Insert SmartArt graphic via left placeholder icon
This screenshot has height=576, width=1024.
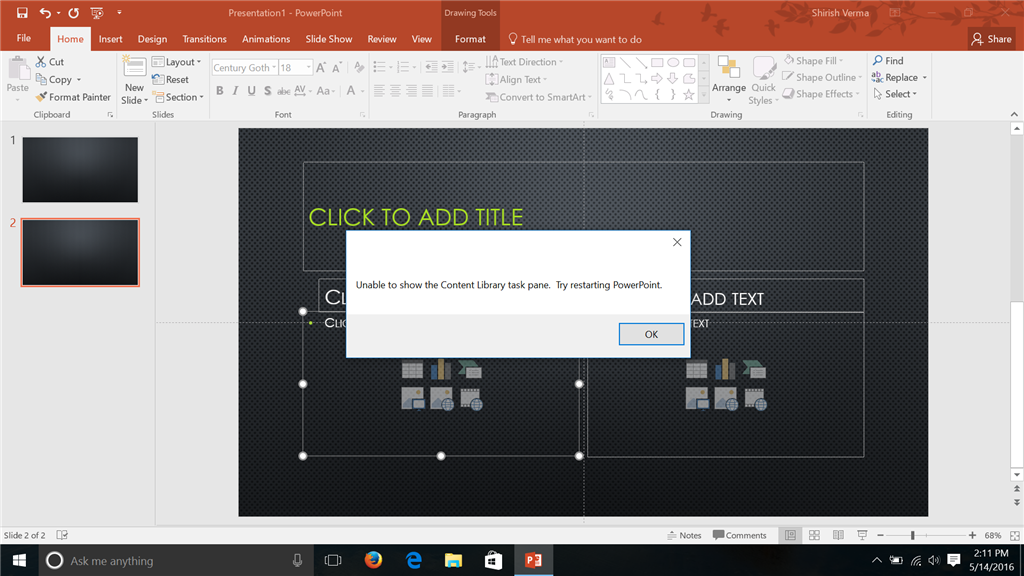click(x=470, y=370)
